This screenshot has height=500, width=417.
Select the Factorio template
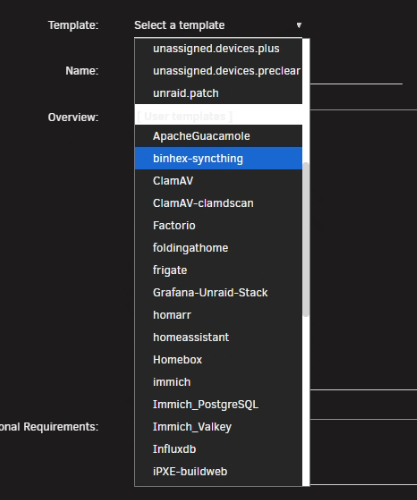218,225
